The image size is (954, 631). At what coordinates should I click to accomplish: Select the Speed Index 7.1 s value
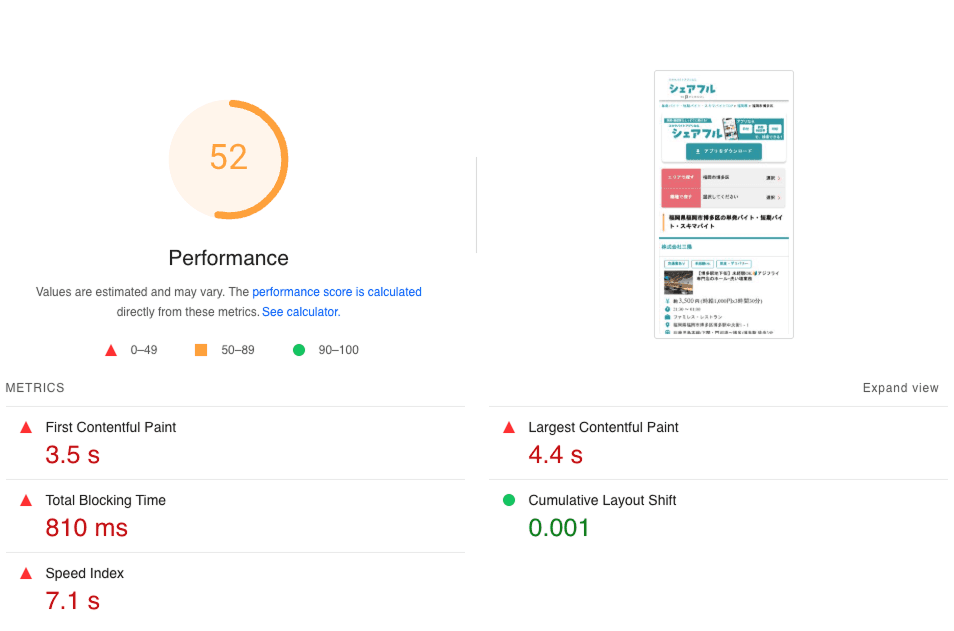point(72,601)
